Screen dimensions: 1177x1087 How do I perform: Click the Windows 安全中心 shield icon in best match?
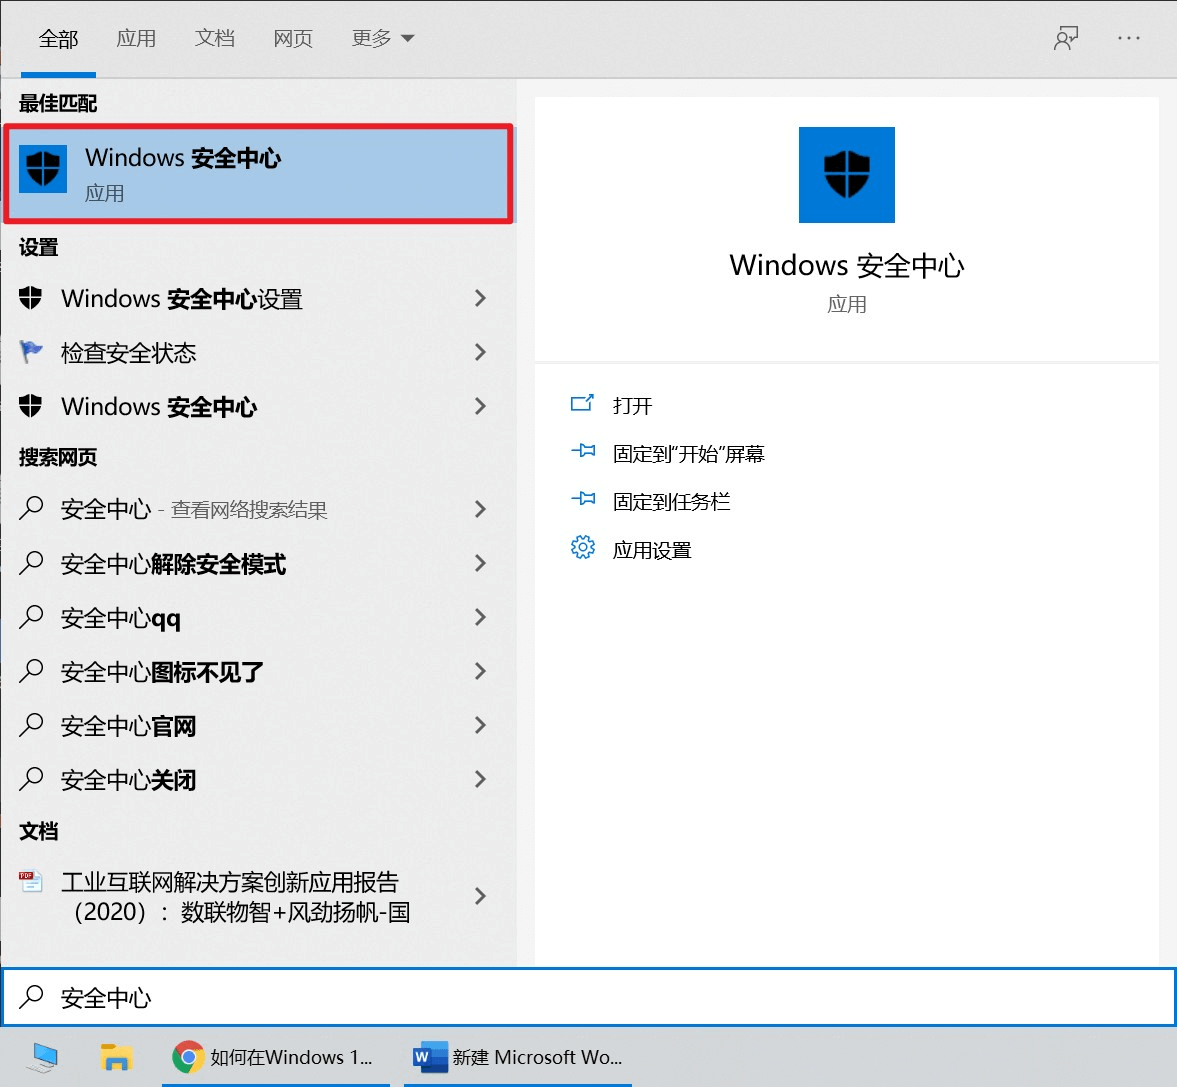[42, 170]
